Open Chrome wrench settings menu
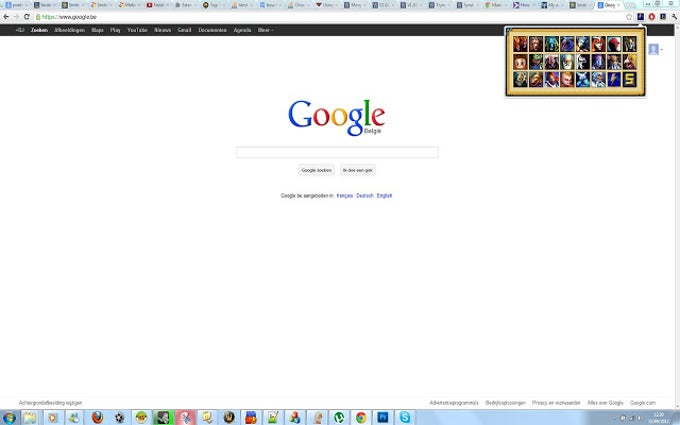680x425 pixels. (x=675, y=17)
